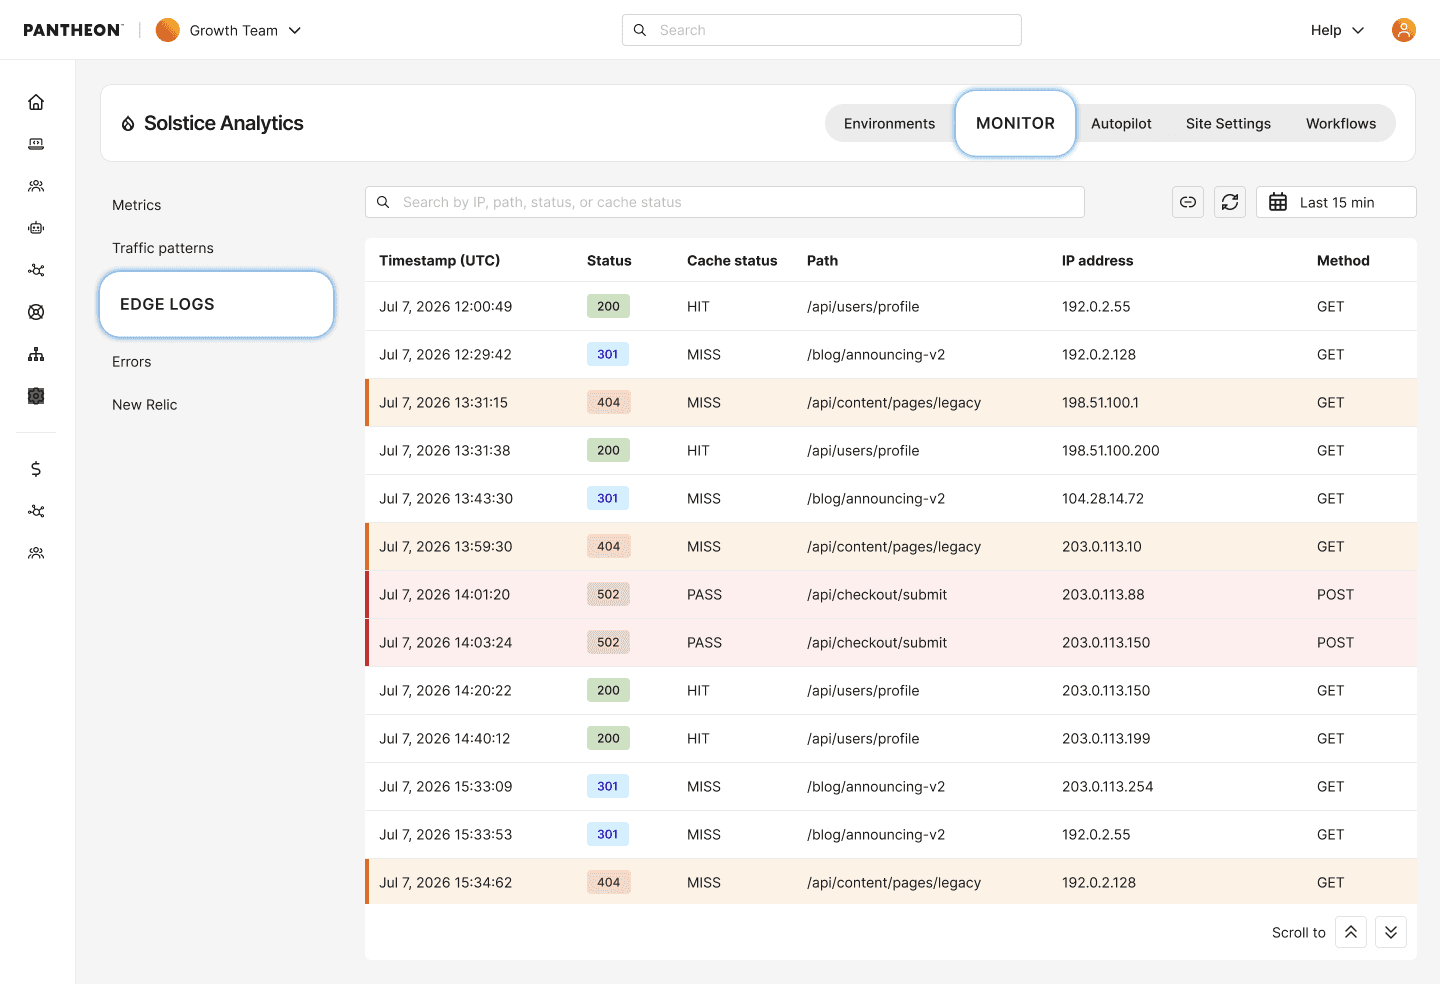This screenshot has width=1440, height=984.
Task: Select EDGE LOGS in the side menu
Action: (216, 304)
